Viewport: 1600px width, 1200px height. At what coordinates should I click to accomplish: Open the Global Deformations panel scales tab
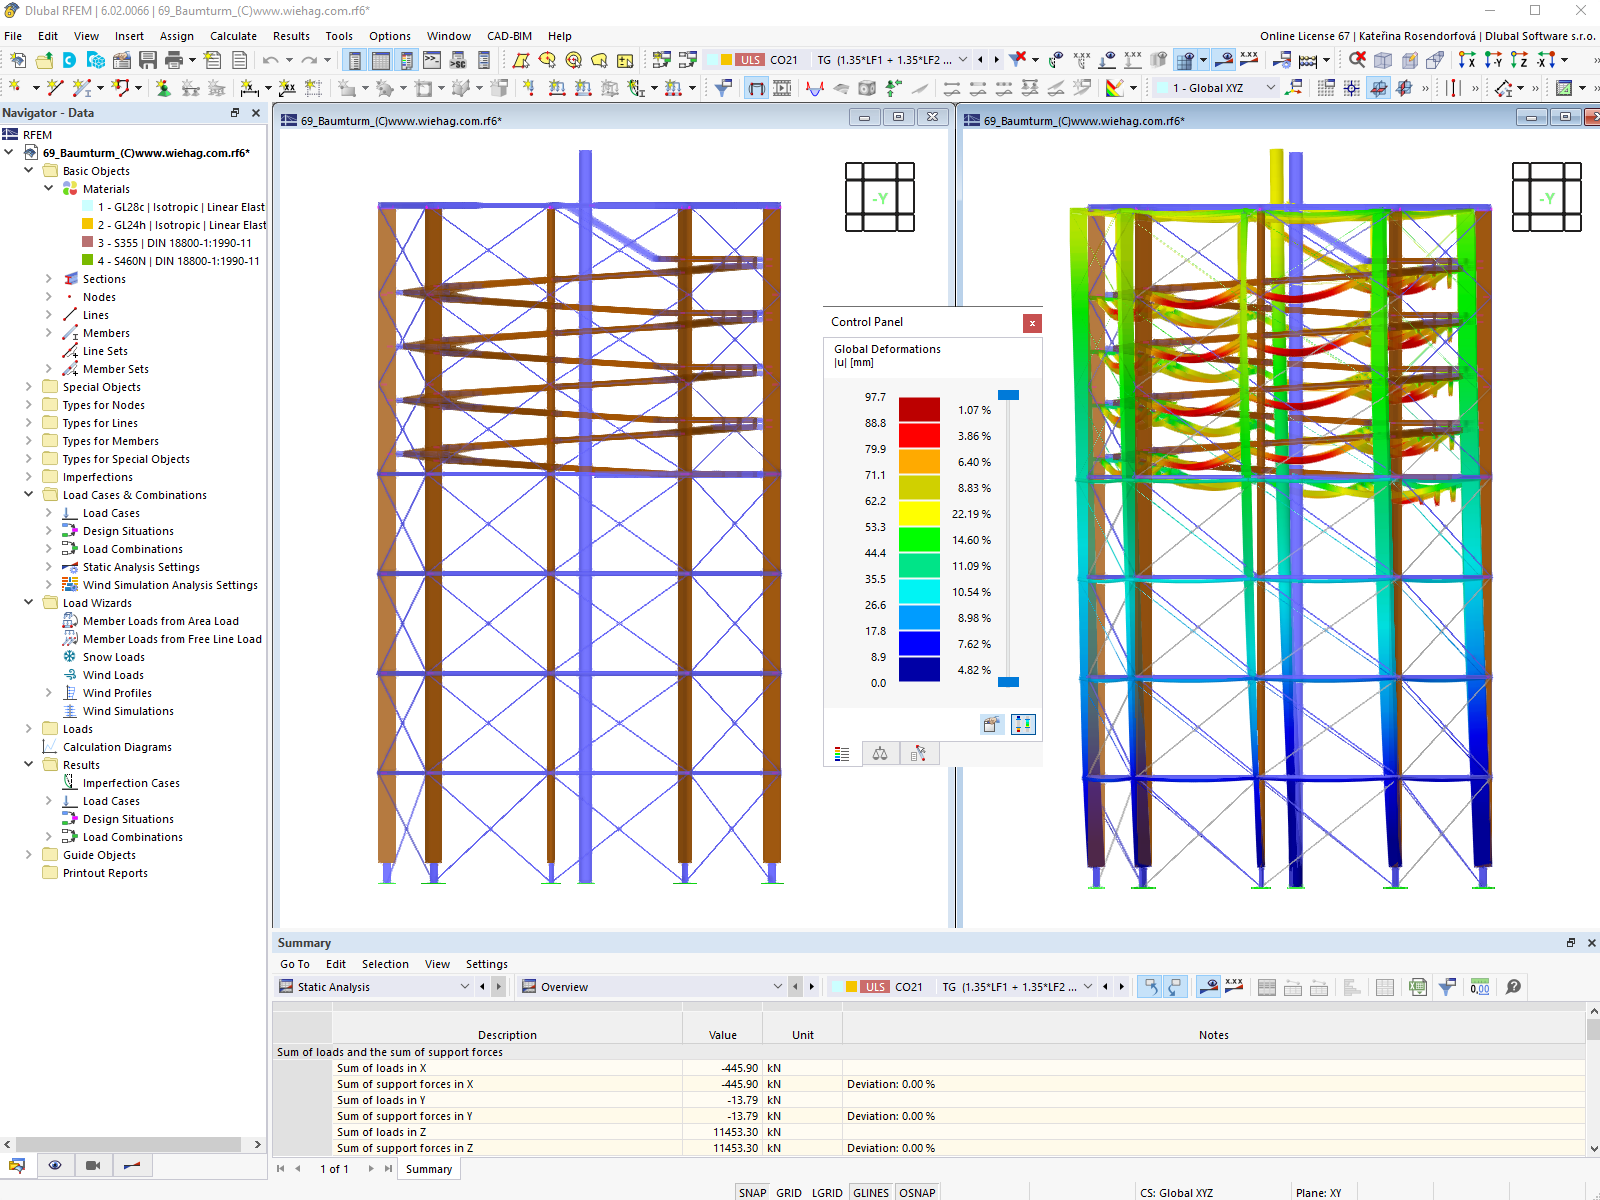click(880, 753)
